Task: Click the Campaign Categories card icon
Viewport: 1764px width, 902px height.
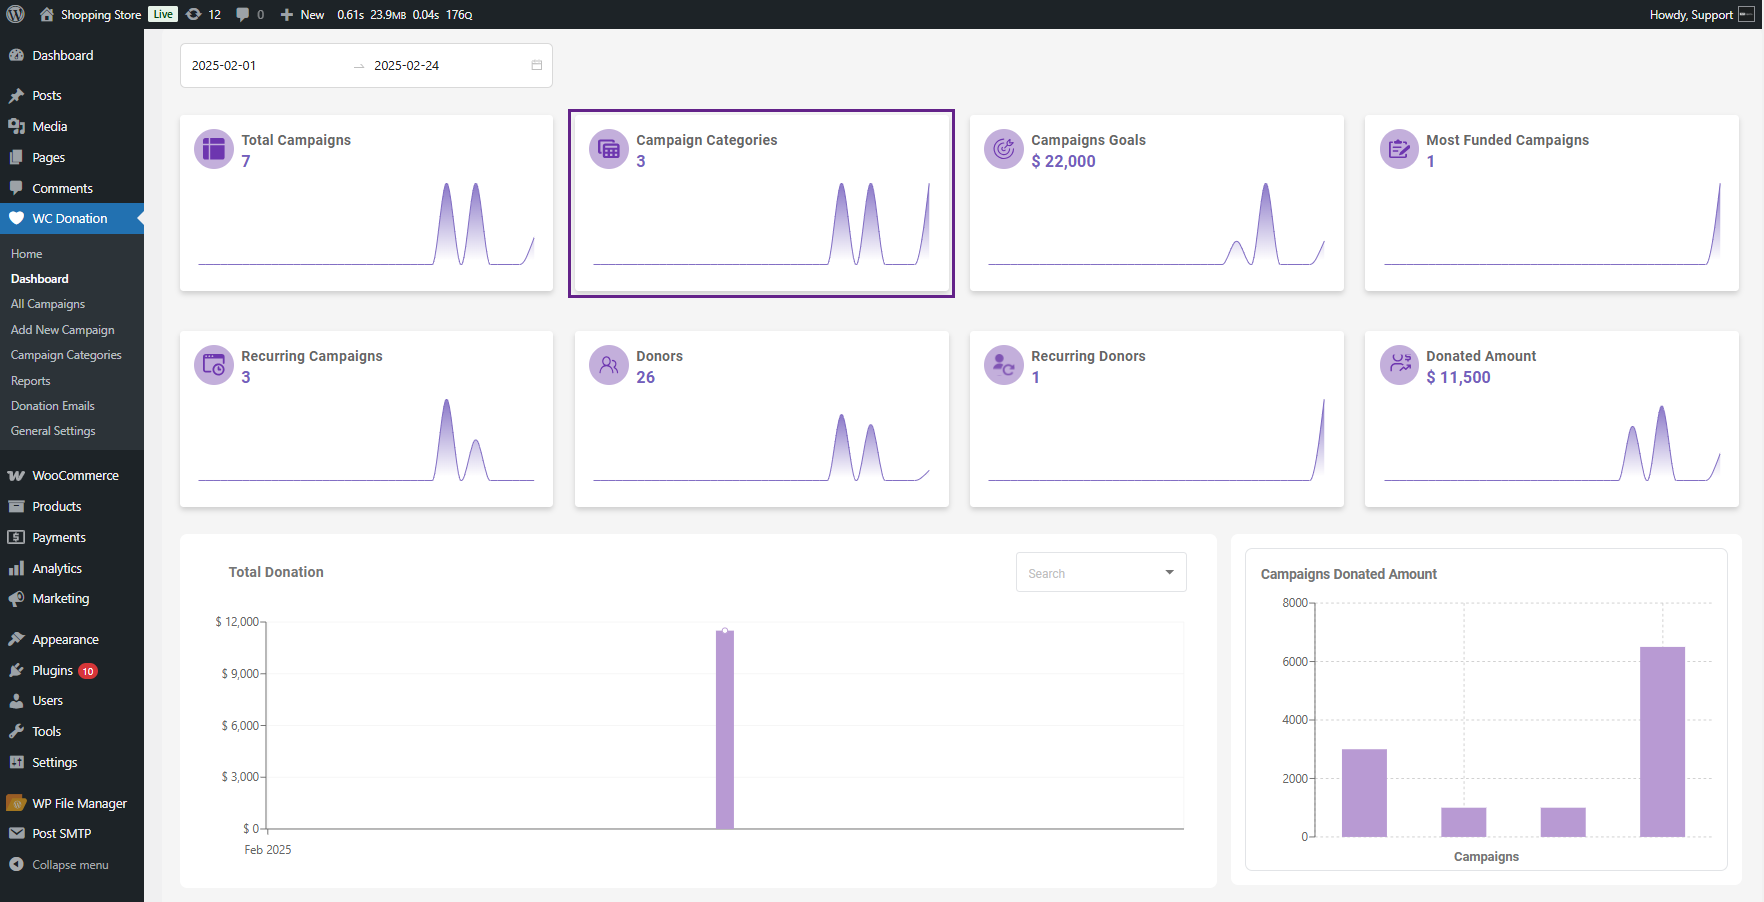Action: point(608,149)
